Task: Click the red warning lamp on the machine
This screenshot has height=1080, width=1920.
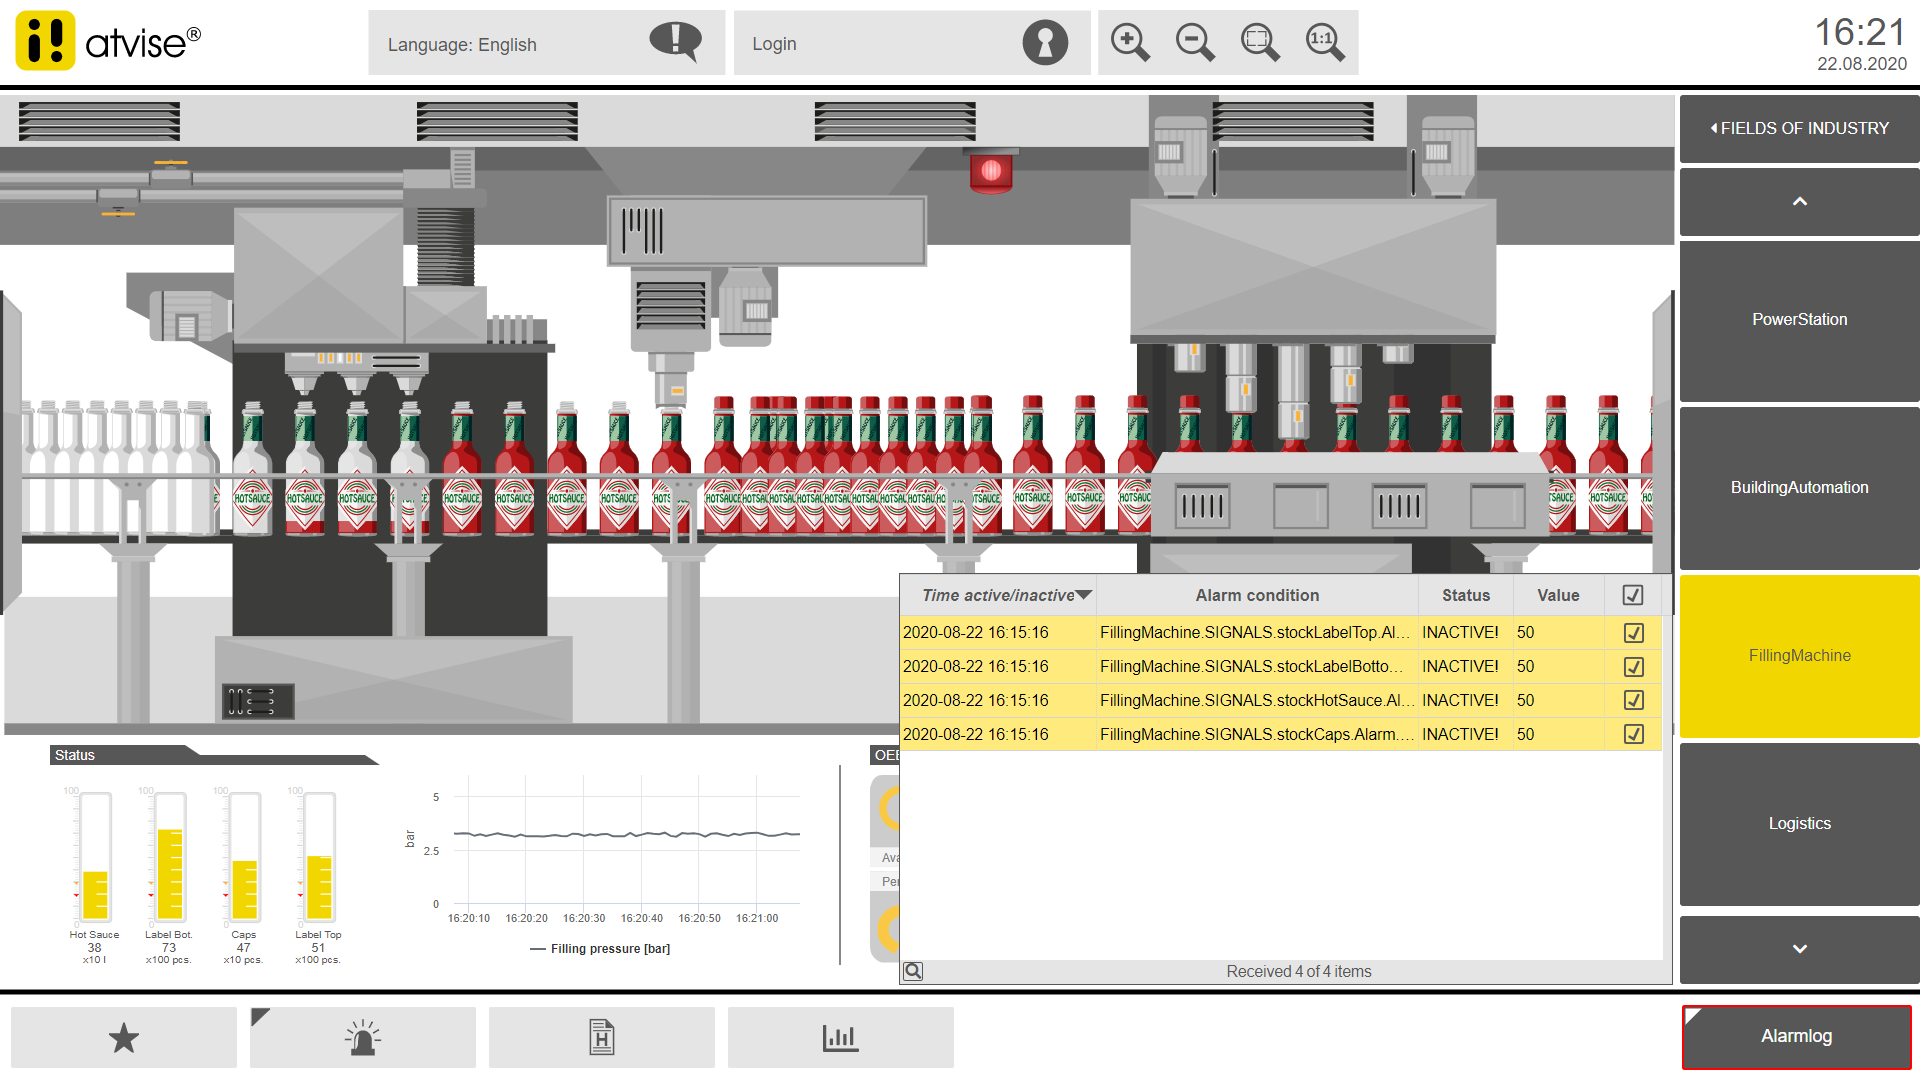Action: point(991,171)
